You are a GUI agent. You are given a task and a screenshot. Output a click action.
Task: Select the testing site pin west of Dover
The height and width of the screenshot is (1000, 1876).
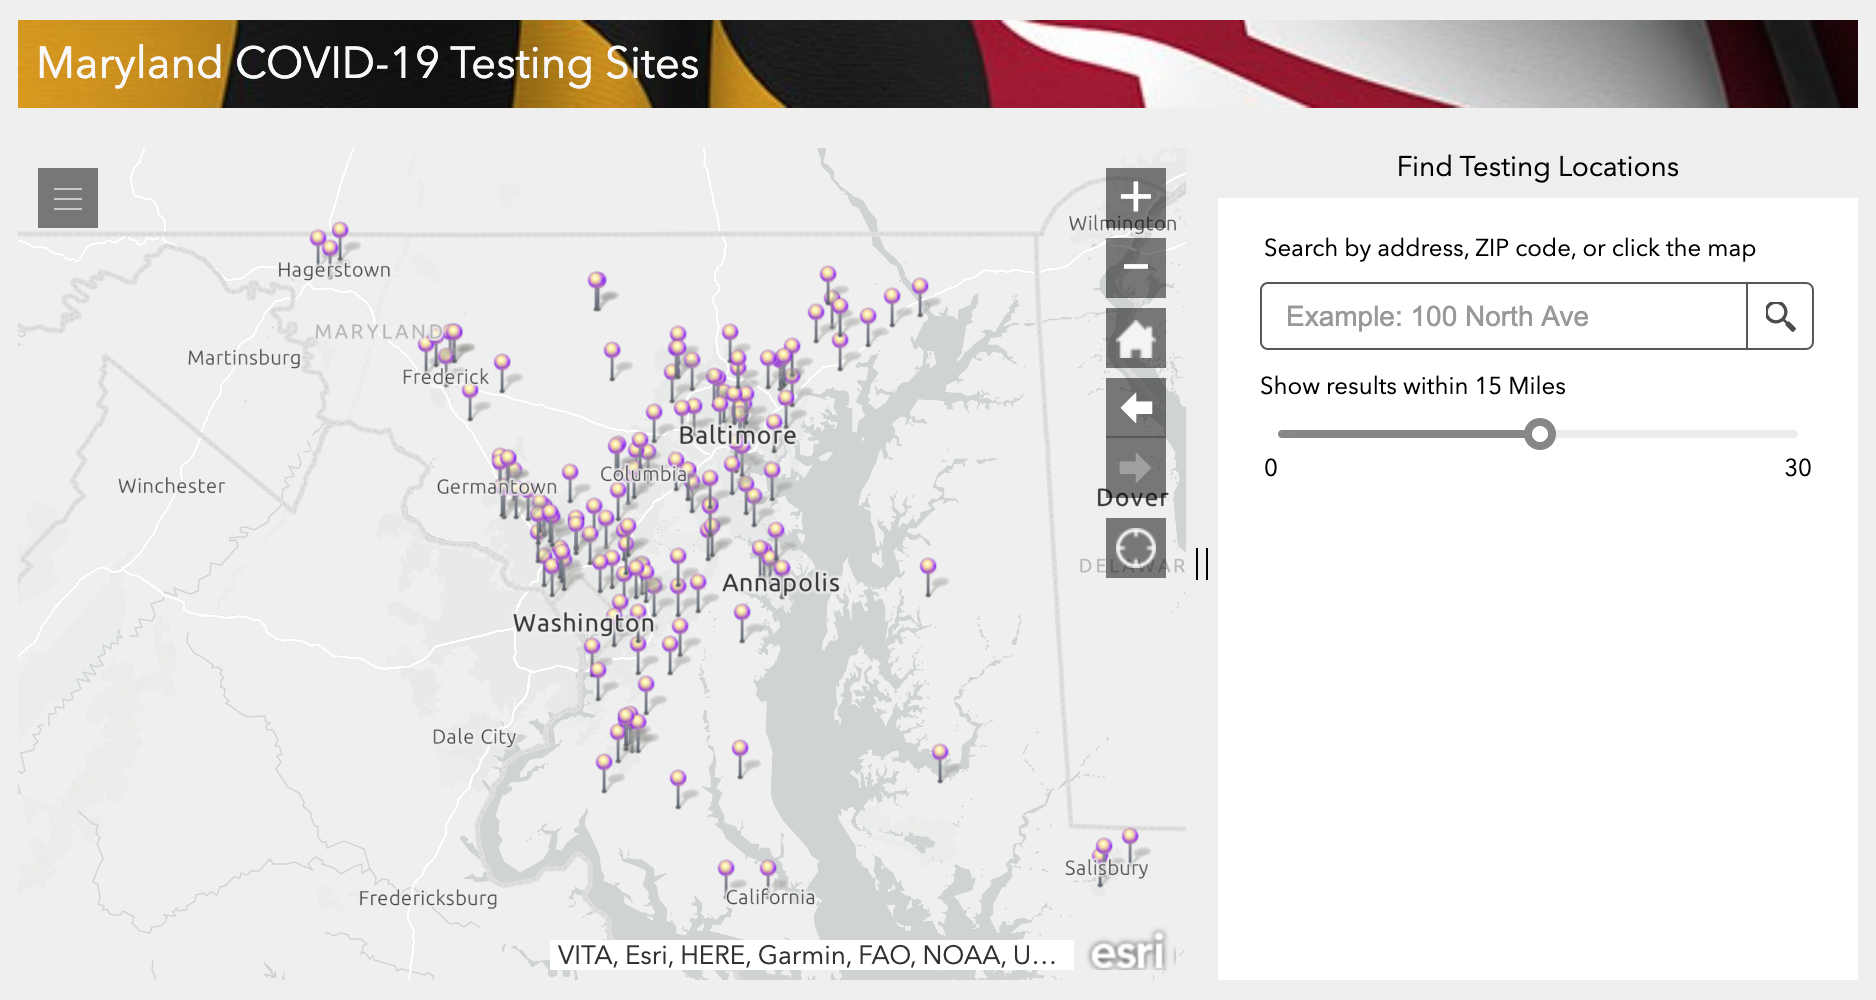[x=928, y=567]
